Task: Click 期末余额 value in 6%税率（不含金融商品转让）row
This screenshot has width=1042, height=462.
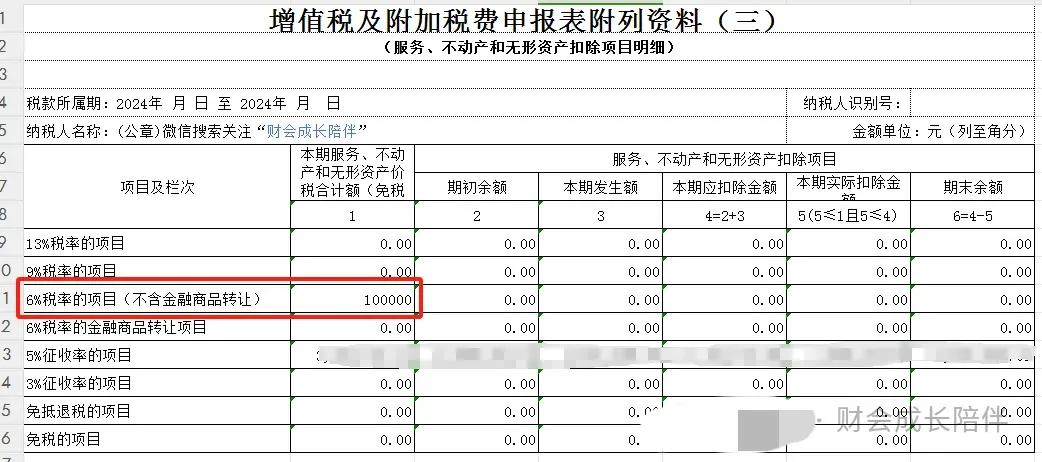Action: [x=973, y=299]
